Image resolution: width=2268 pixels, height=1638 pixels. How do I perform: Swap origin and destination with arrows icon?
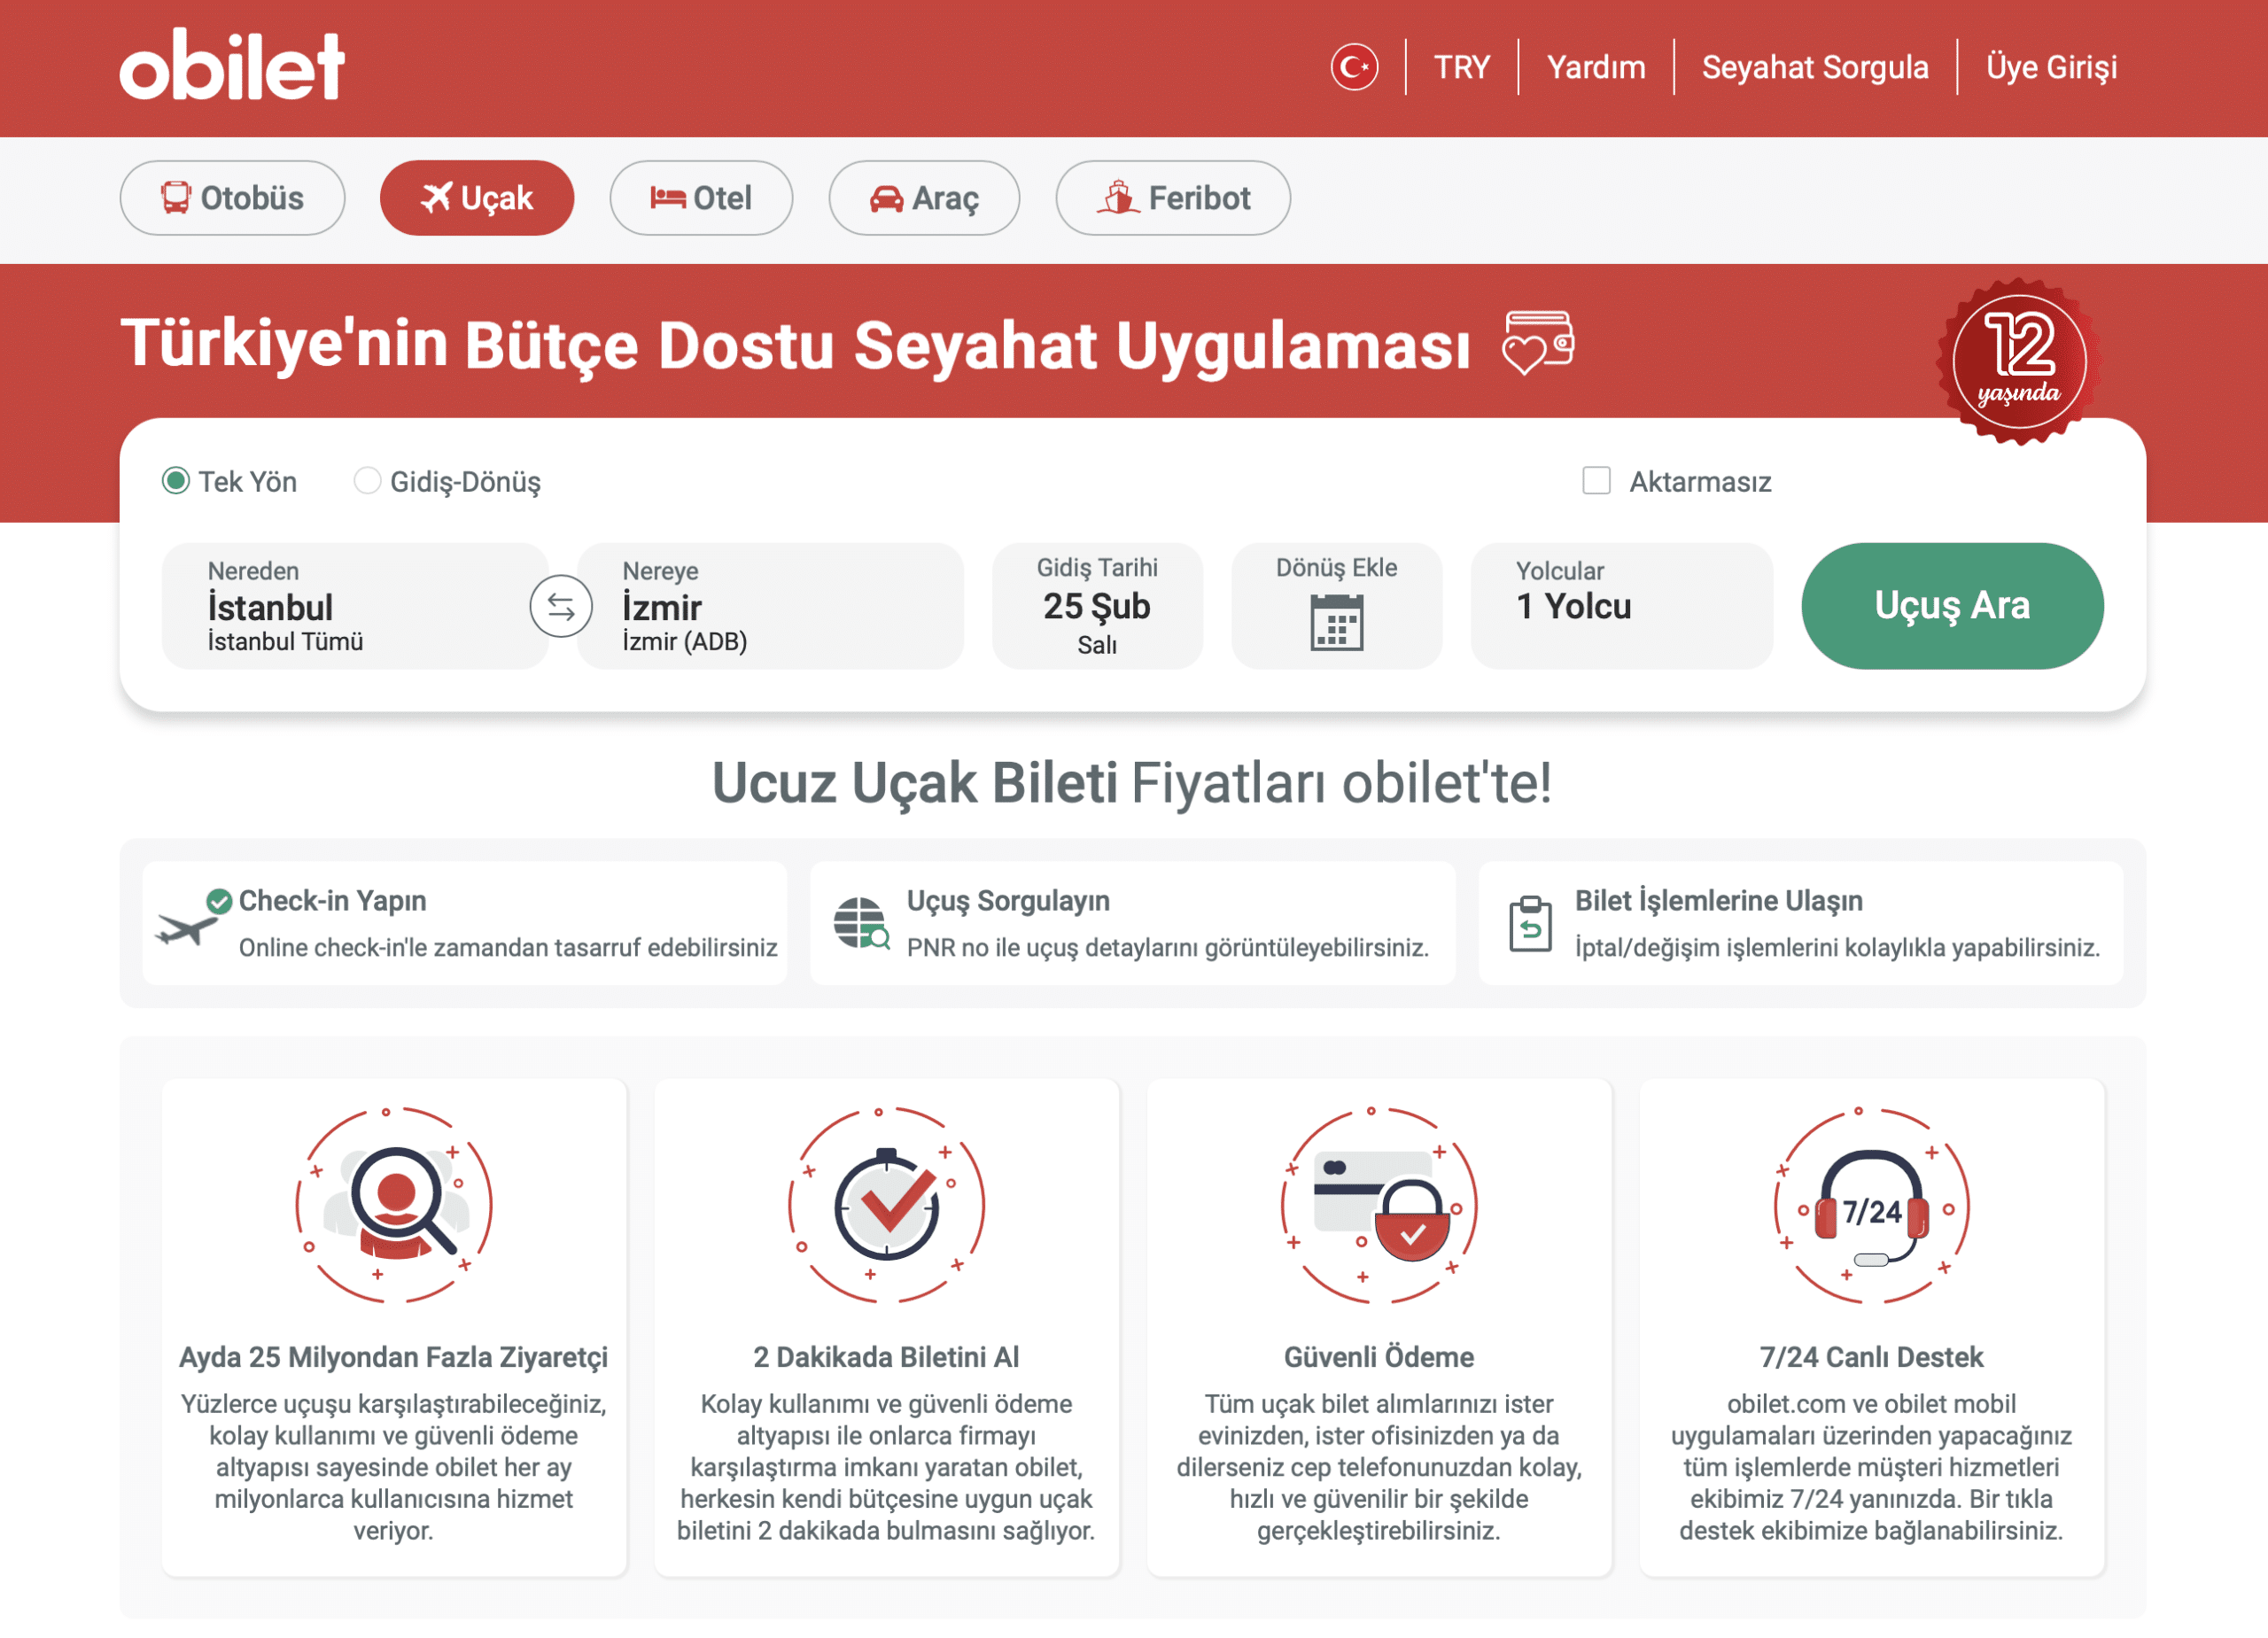[561, 606]
